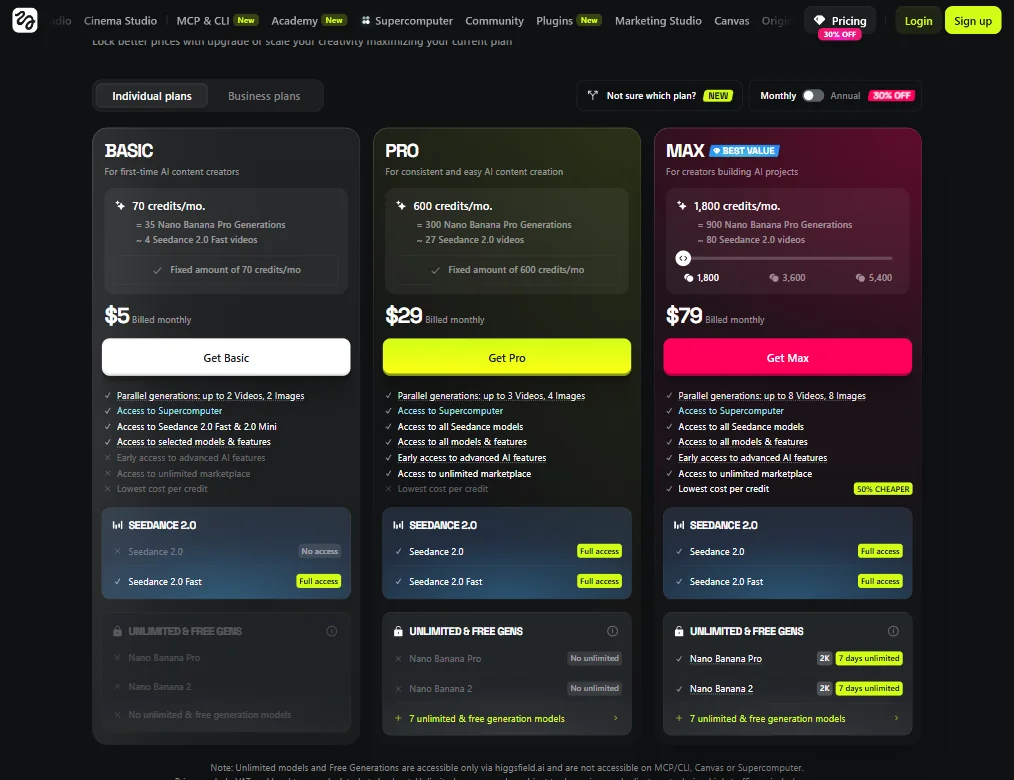
Task: Click the bars icon beside Max Seedance 2.0
Action: coord(679,525)
